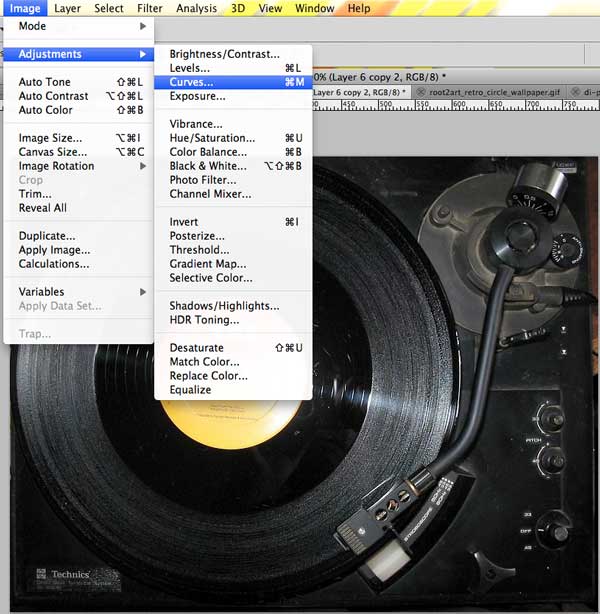600x614 pixels.
Task: Select Photo Filter adjustment
Action: click(233, 180)
